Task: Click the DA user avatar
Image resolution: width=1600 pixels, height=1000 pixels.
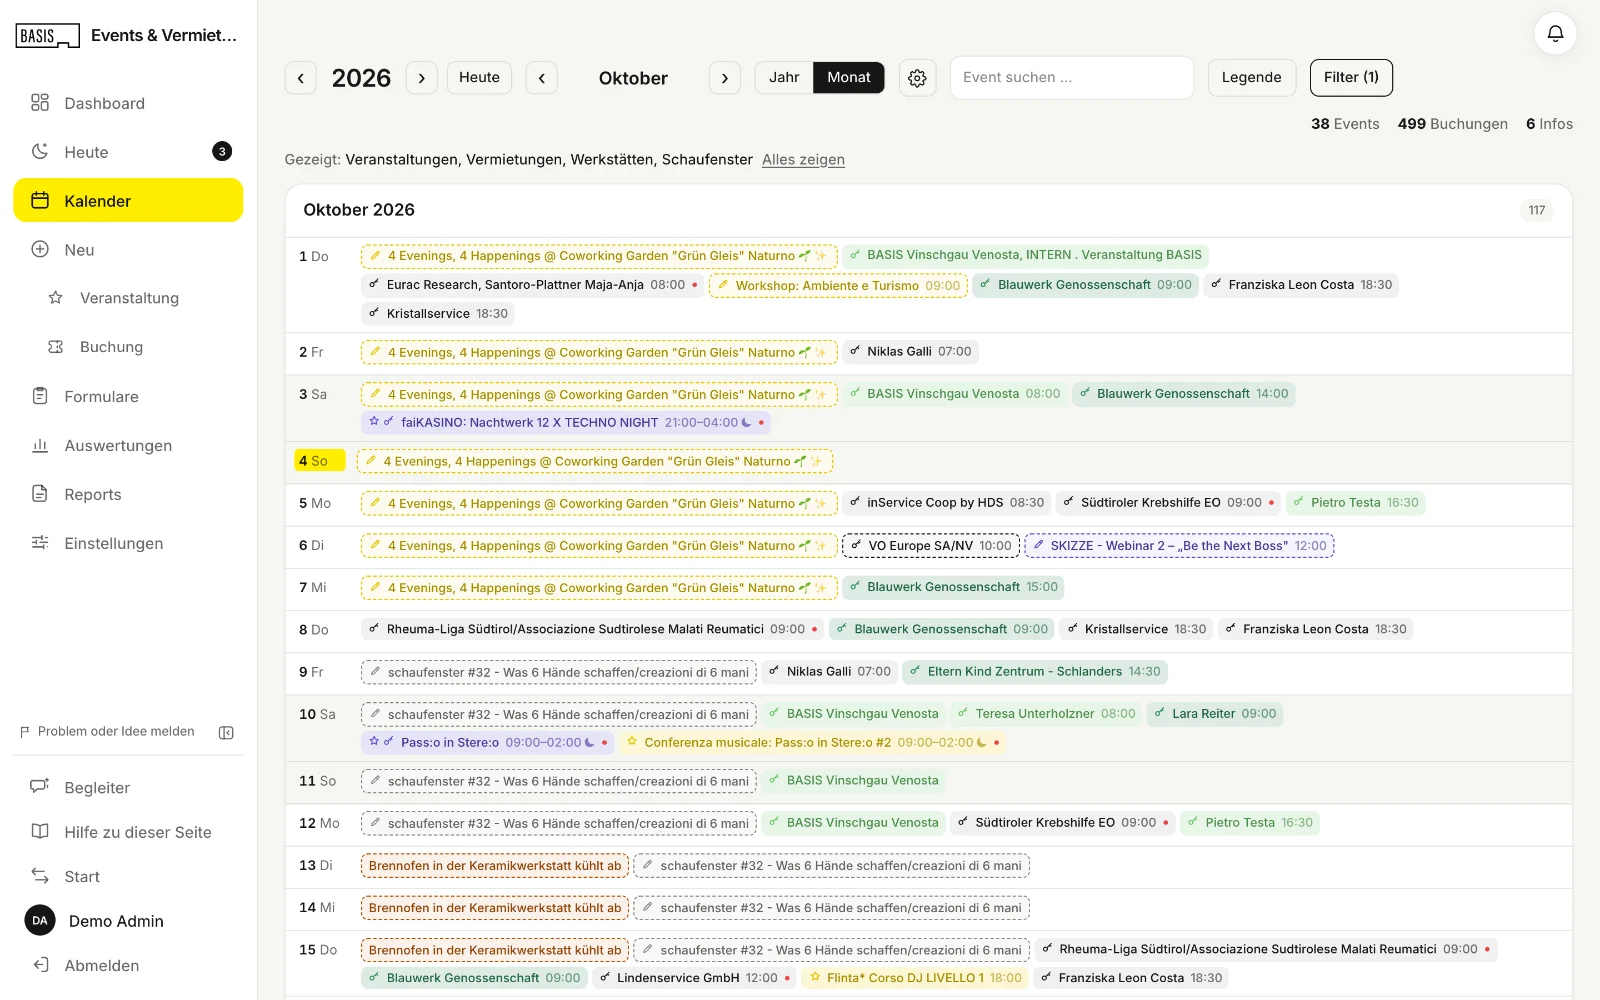Action: coord(40,921)
